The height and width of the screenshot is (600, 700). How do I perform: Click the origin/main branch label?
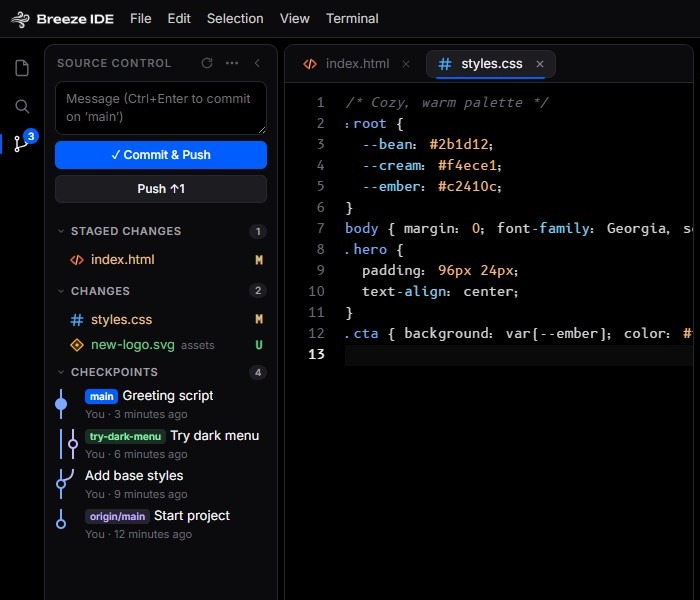117,517
